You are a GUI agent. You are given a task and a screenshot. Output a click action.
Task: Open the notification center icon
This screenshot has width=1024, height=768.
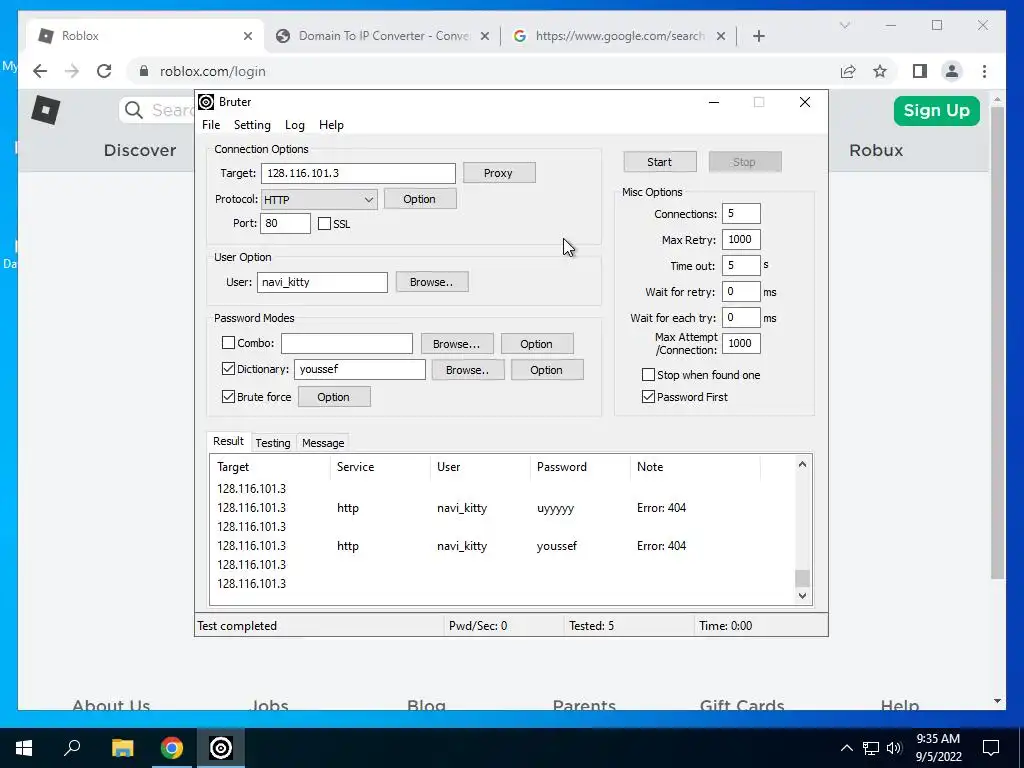point(991,748)
